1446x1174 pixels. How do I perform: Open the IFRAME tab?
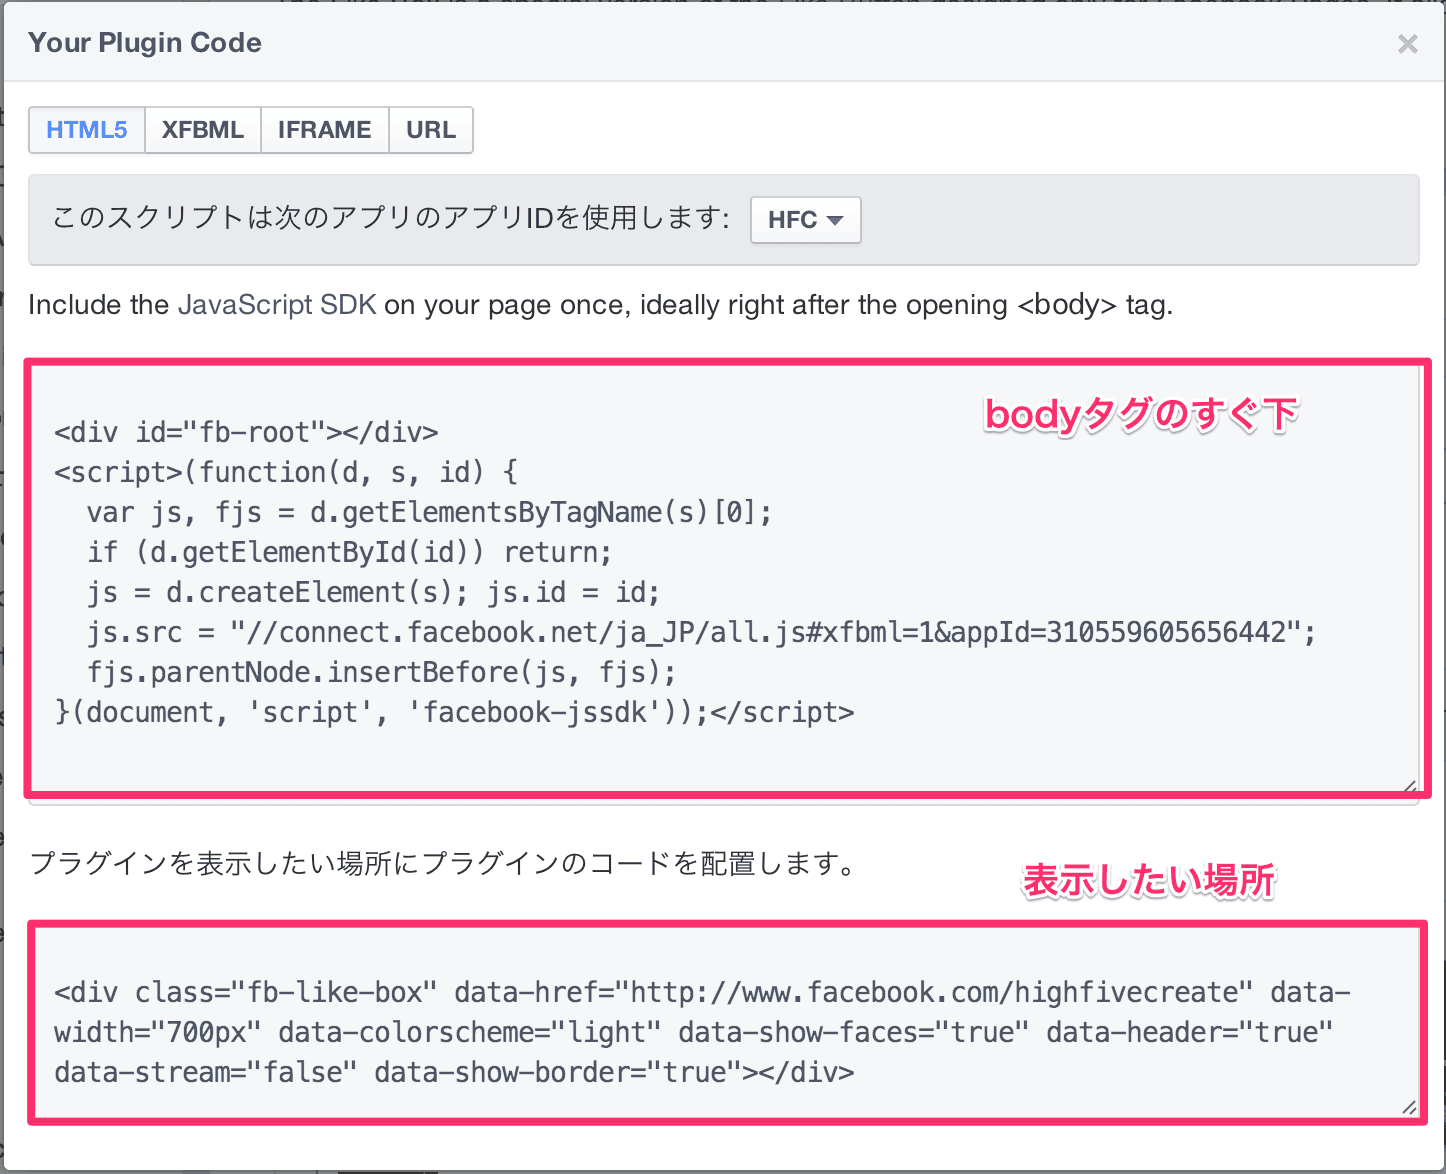(325, 130)
